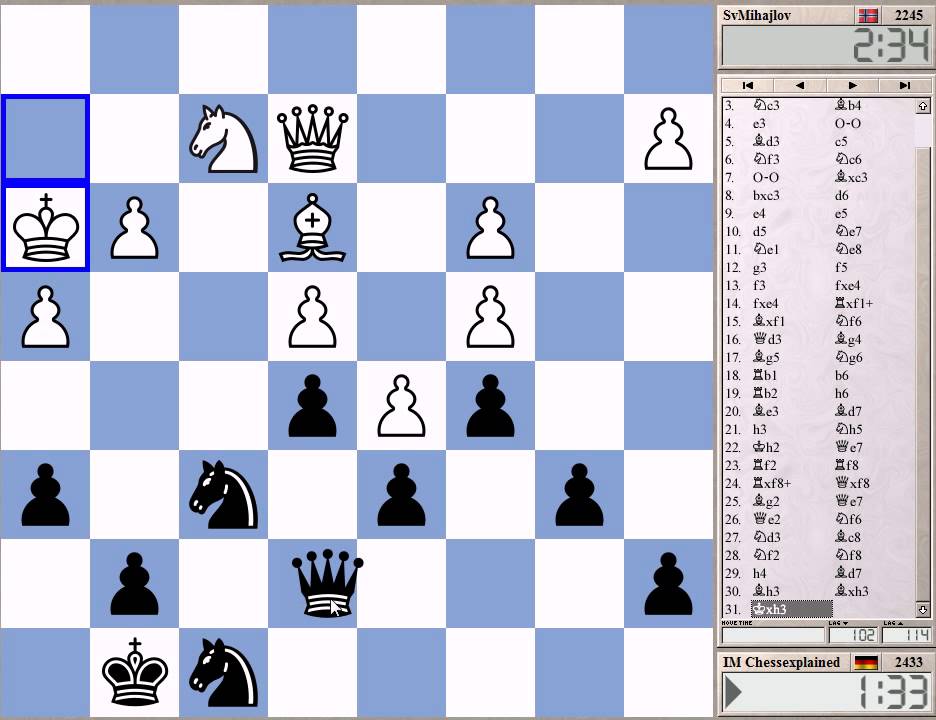Jump to the last move of the game
The width and height of the screenshot is (936, 720).
pyautogui.click(x=904, y=85)
